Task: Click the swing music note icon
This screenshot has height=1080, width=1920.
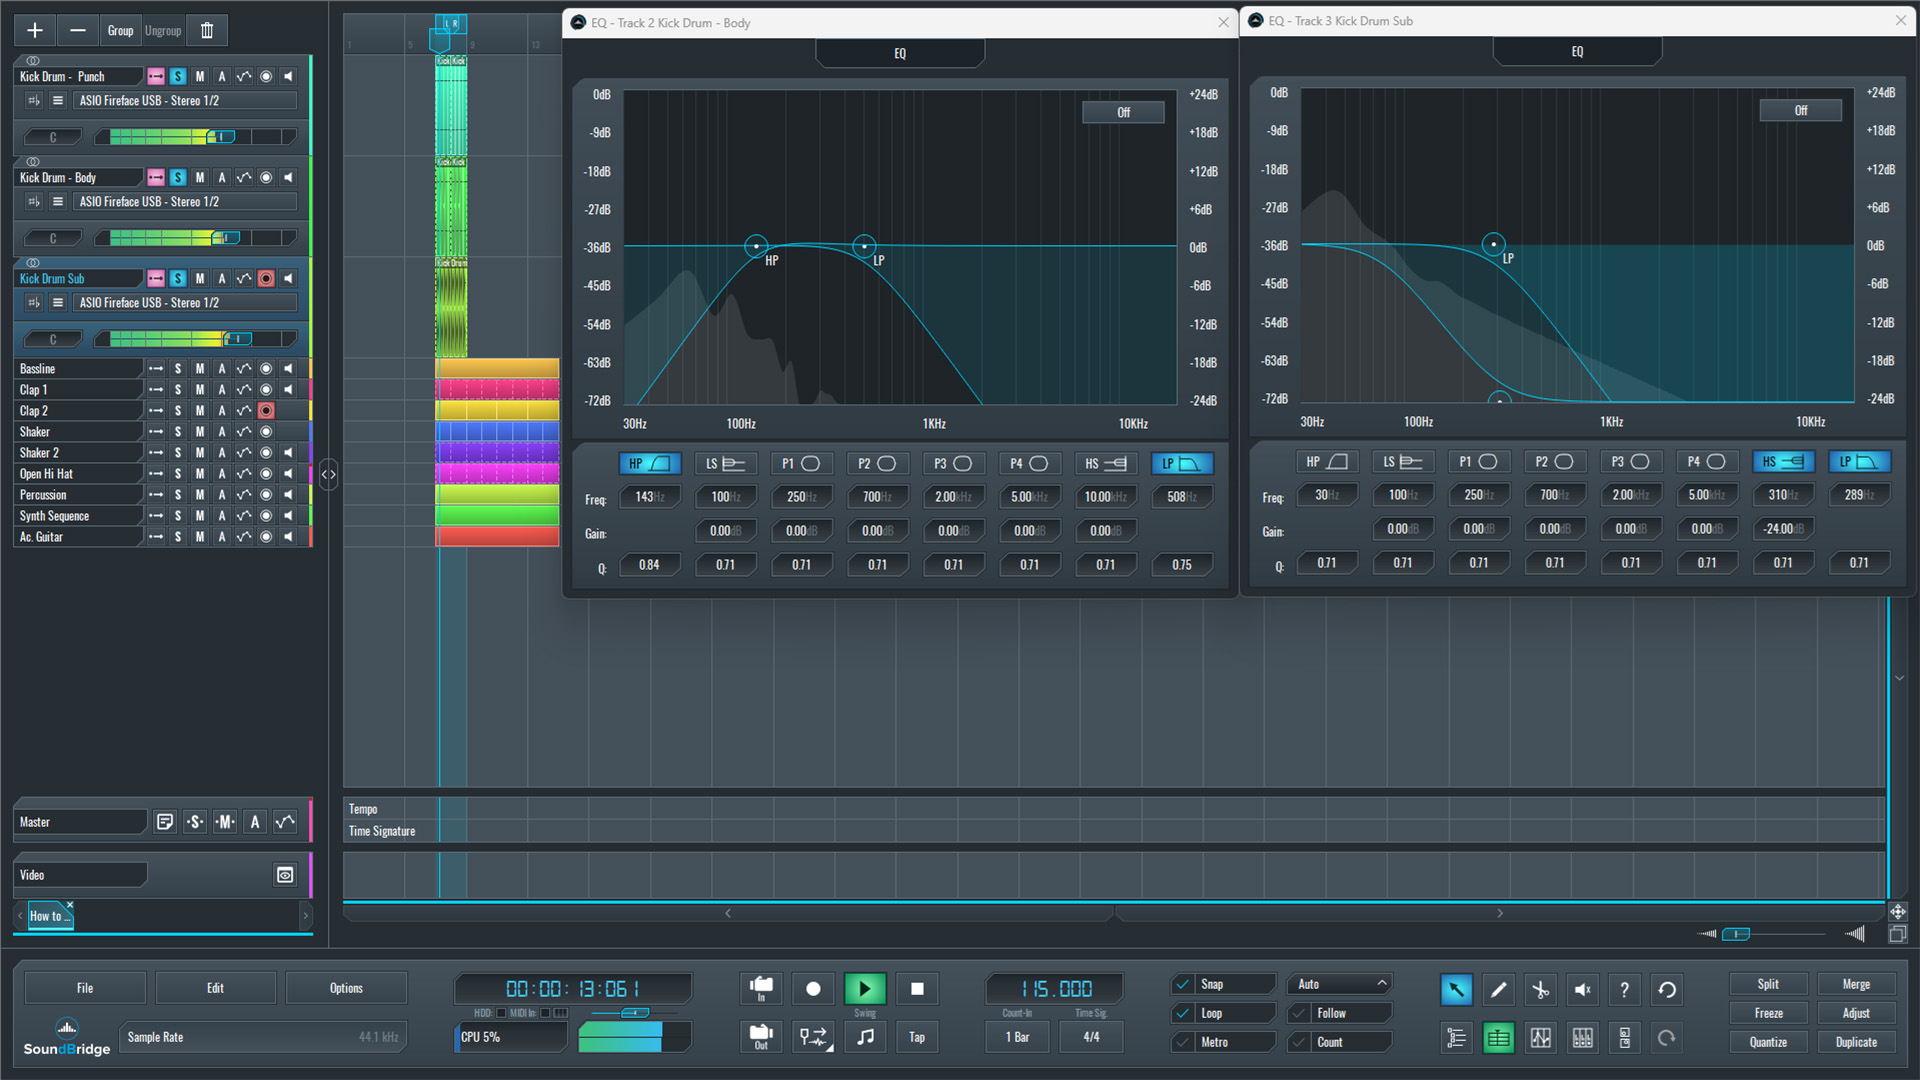Action: coord(865,1037)
